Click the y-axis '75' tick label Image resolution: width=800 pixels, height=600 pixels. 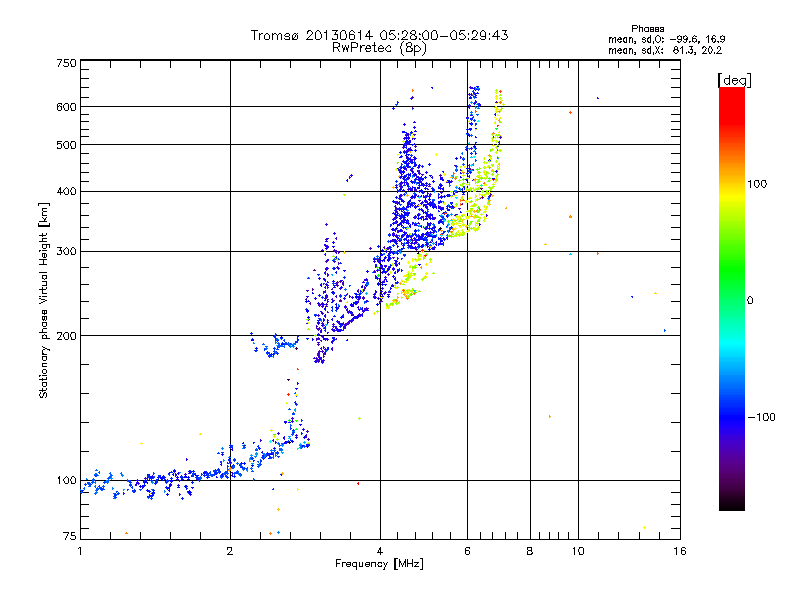pyautogui.click(x=70, y=536)
